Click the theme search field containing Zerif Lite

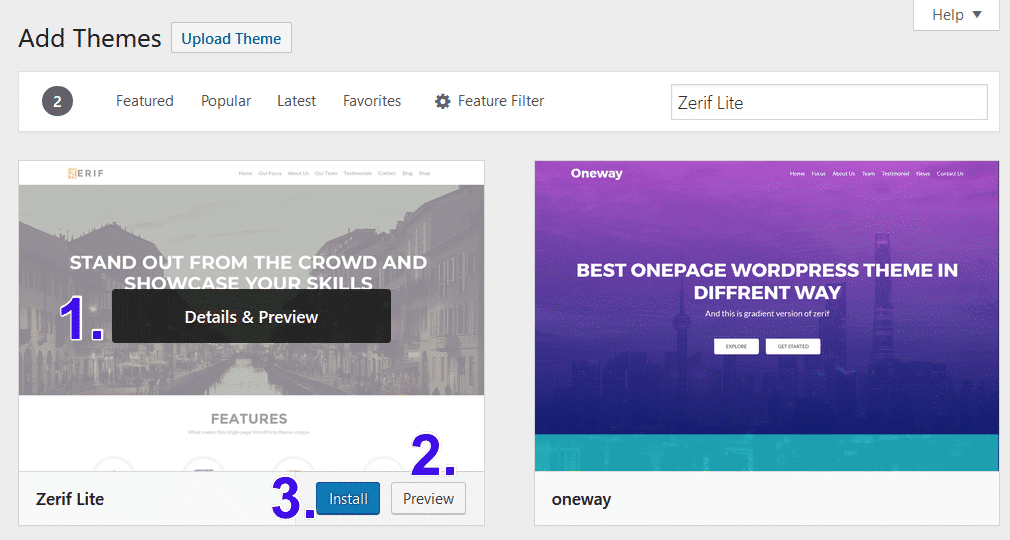(828, 102)
